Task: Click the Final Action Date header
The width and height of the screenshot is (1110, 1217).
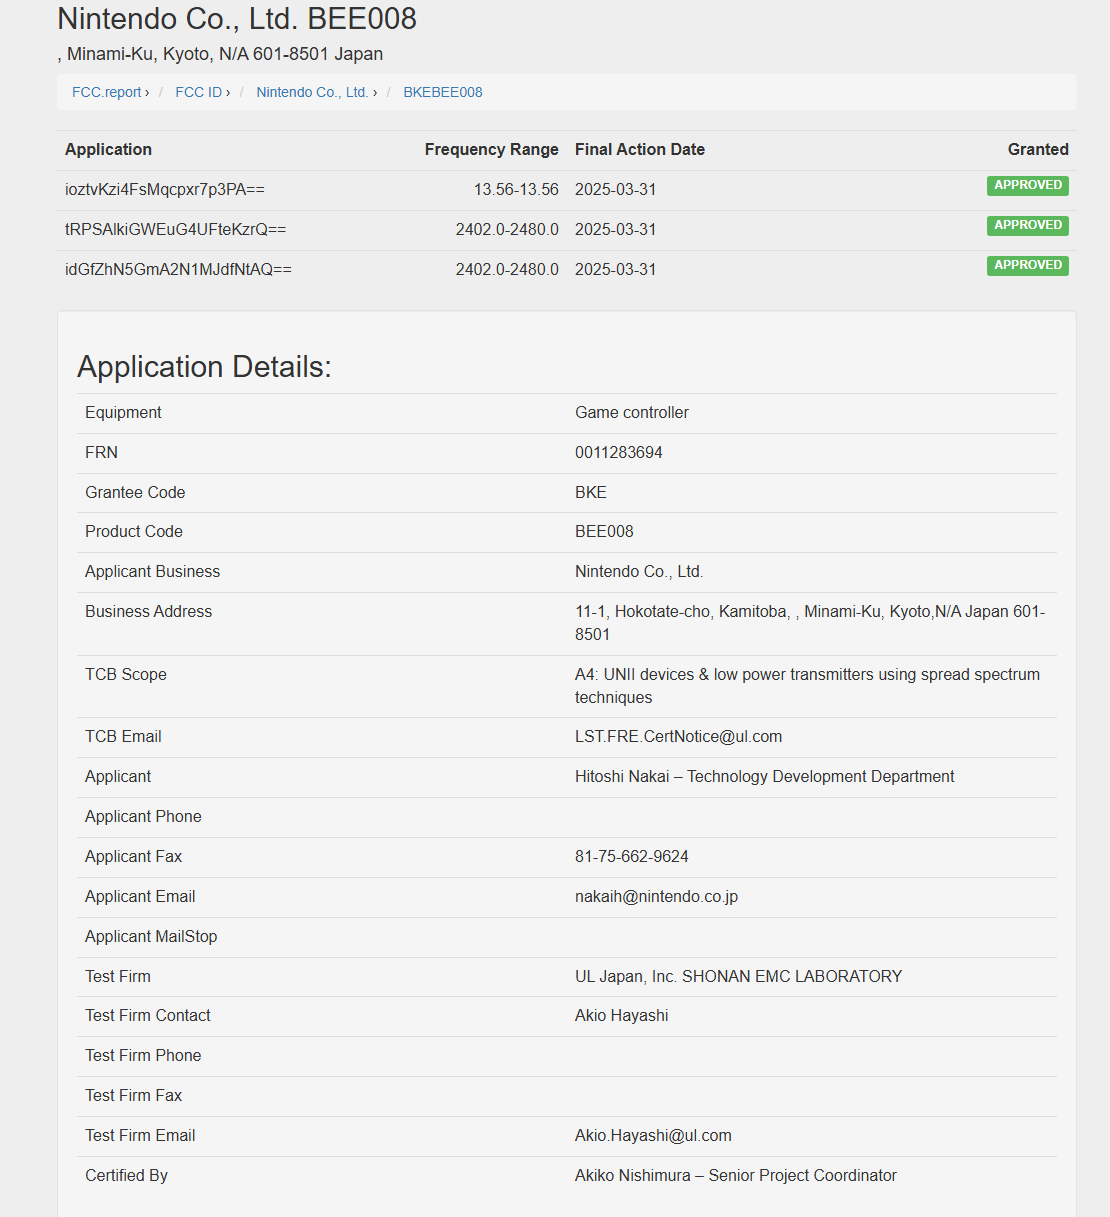Action: coord(640,149)
